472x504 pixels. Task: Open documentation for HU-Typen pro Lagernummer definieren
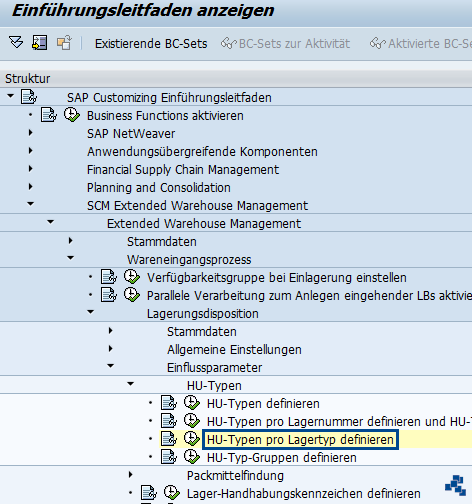(169, 421)
